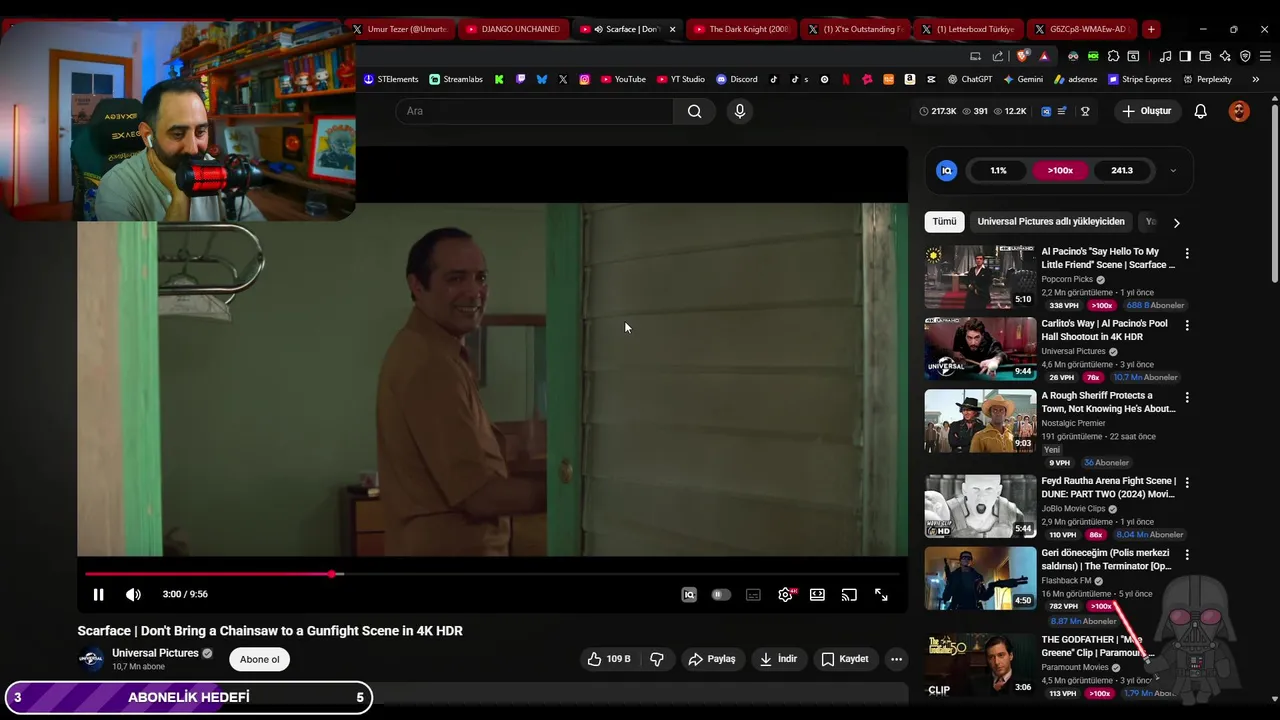Open the ChatGPT bookmark
The image size is (1280, 720).
click(x=970, y=79)
